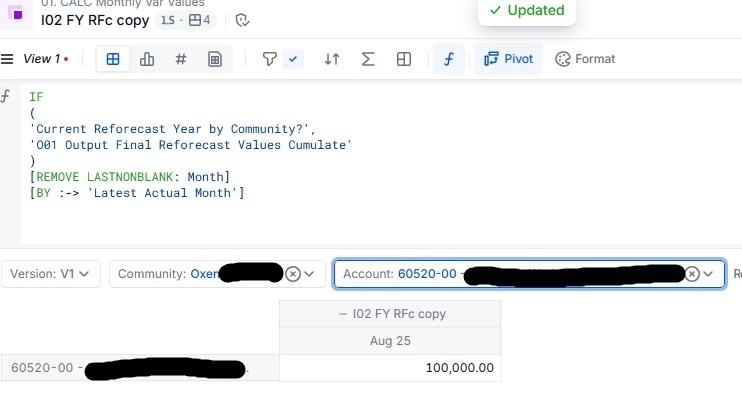The width and height of the screenshot is (742, 411).
Task: Select the sheet/form view icon
Action: (214, 59)
